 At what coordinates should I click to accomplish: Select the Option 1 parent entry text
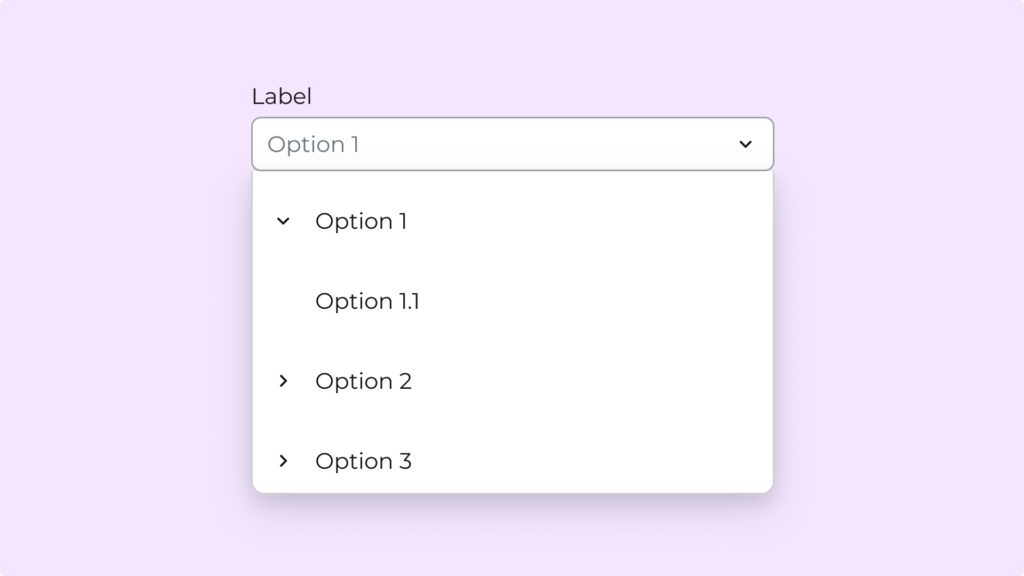361,221
